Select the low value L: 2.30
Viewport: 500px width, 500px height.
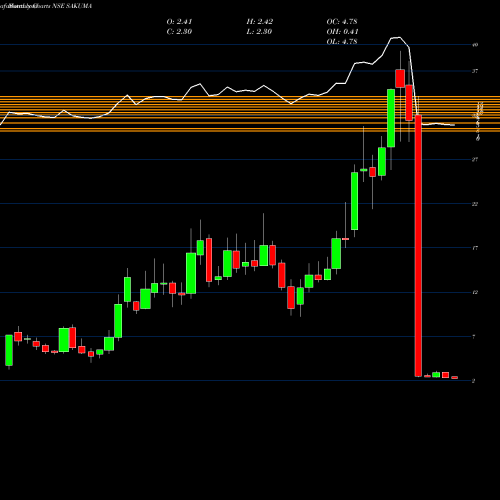tap(259, 32)
